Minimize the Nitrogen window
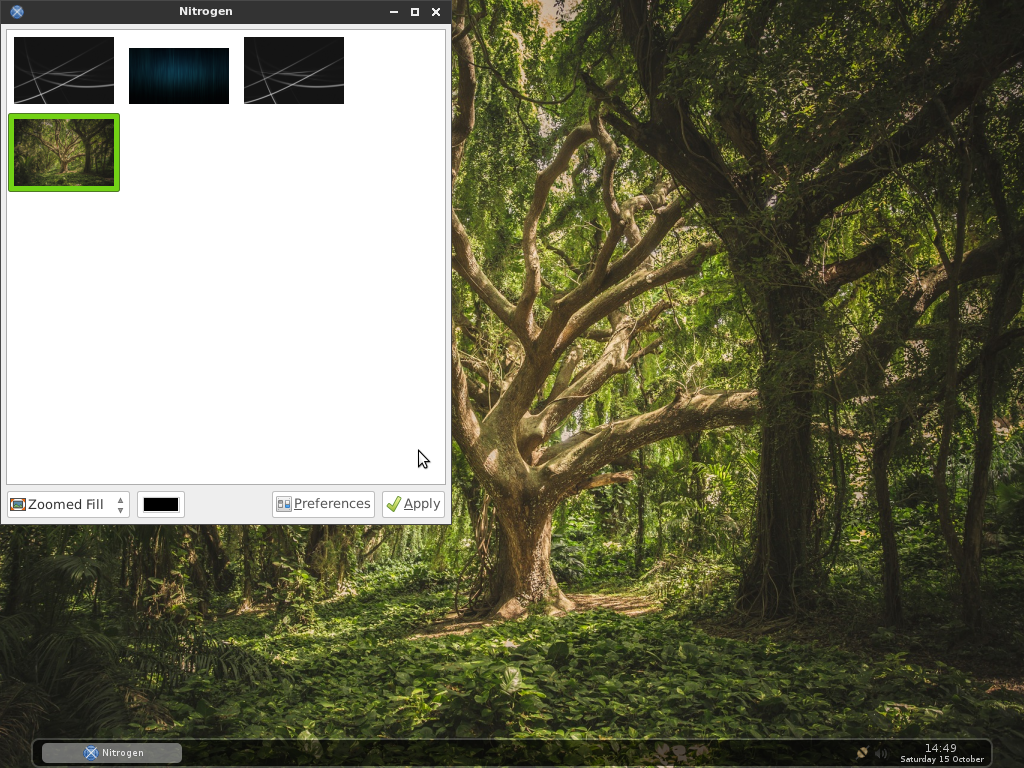The height and width of the screenshot is (768, 1024). (x=394, y=12)
